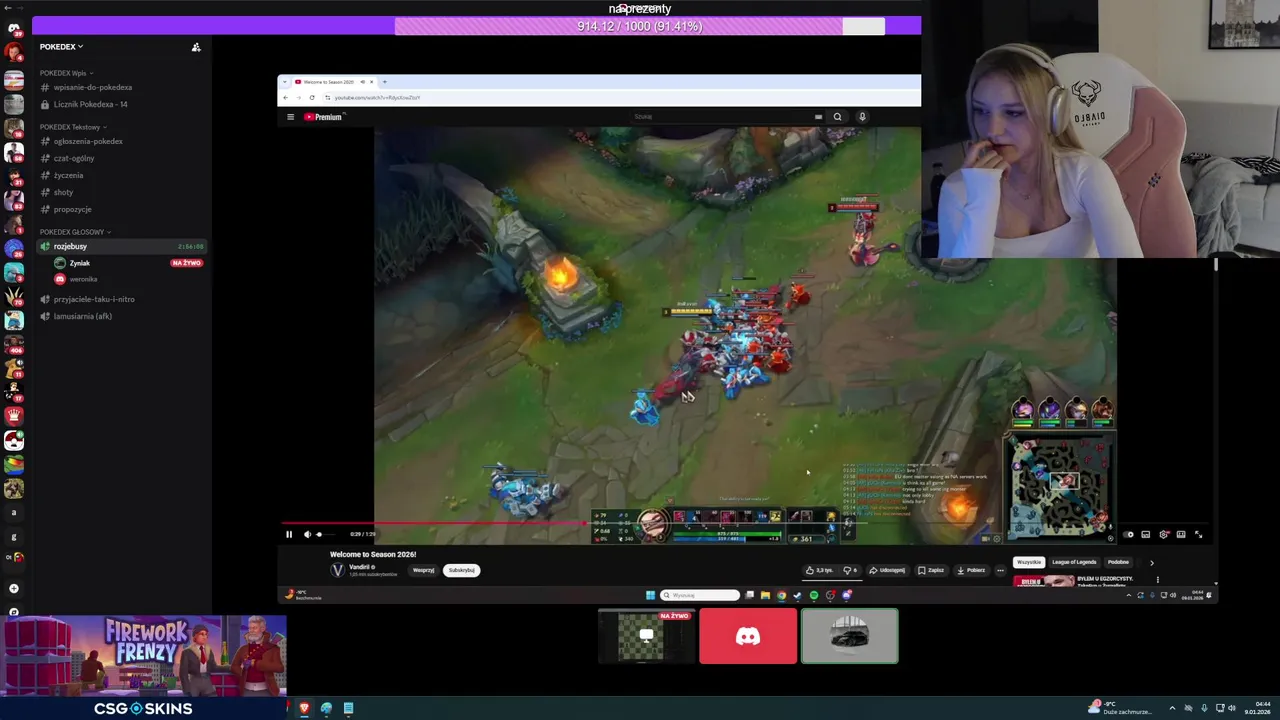Like the video with thumbs-up button

click(x=820, y=570)
